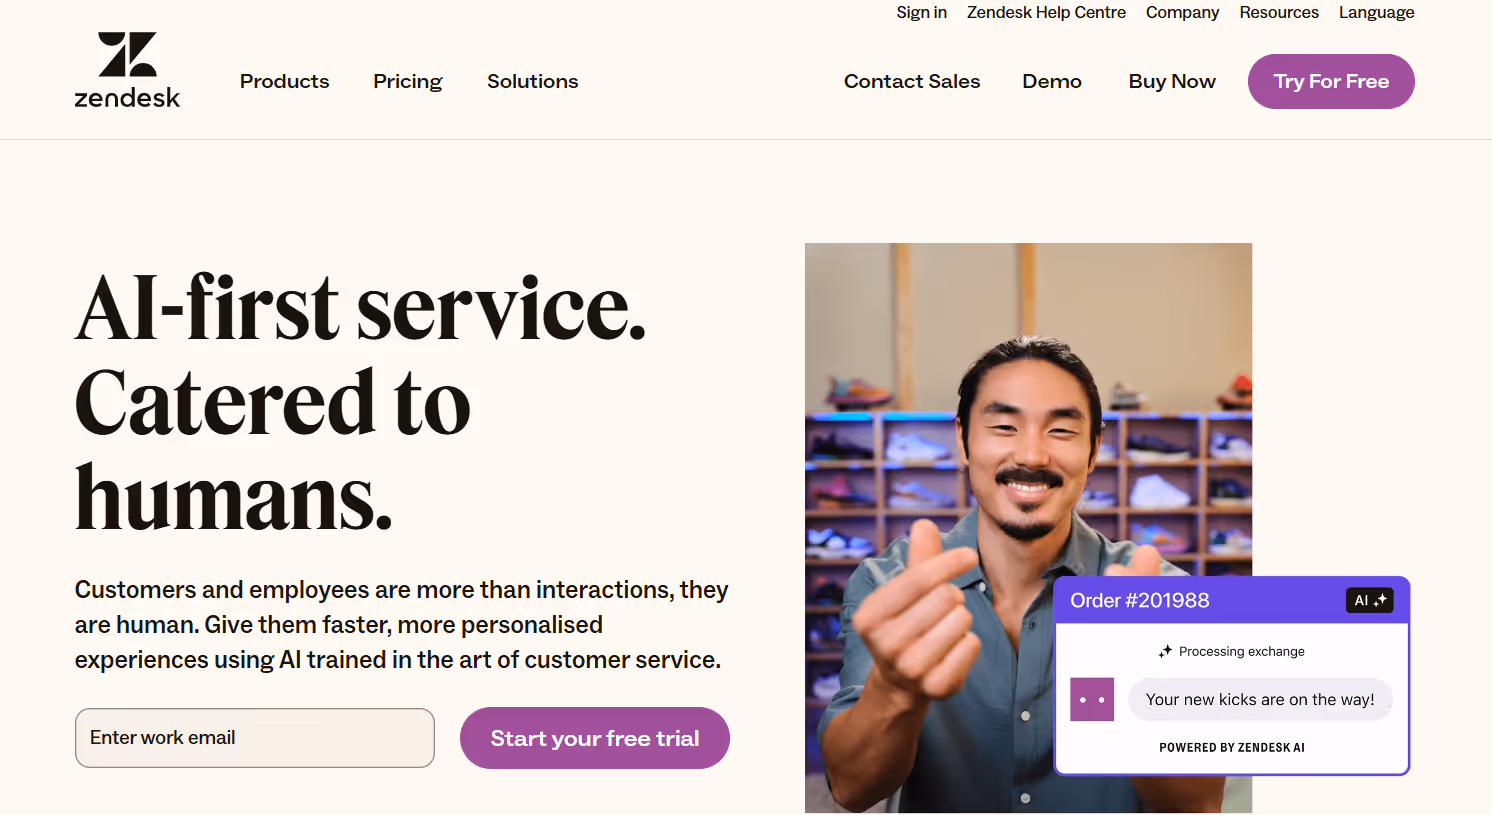
Task: Click Buy Now
Action: pos(1171,81)
